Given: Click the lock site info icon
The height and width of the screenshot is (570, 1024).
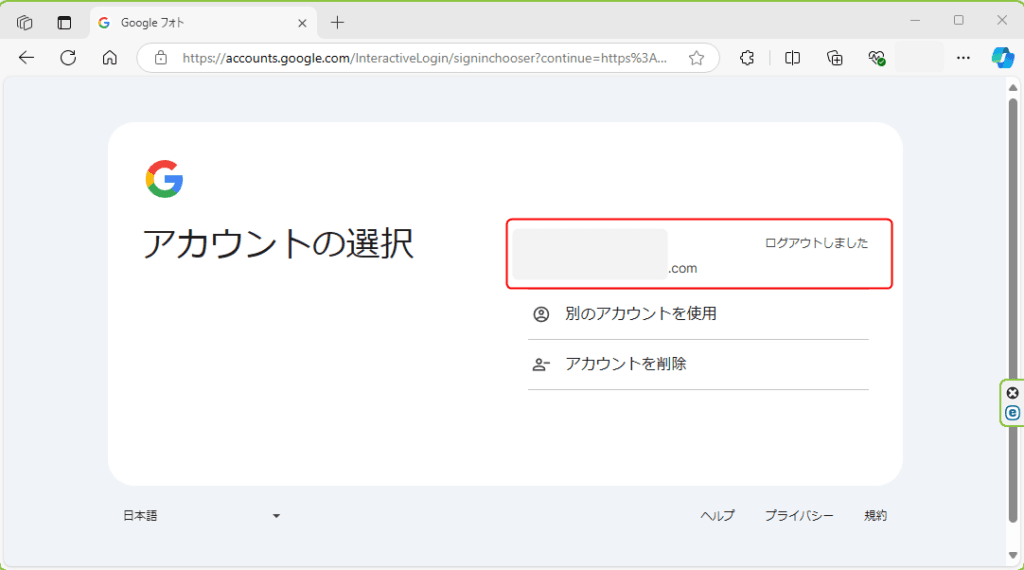Looking at the screenshot, I should point(161,58).
